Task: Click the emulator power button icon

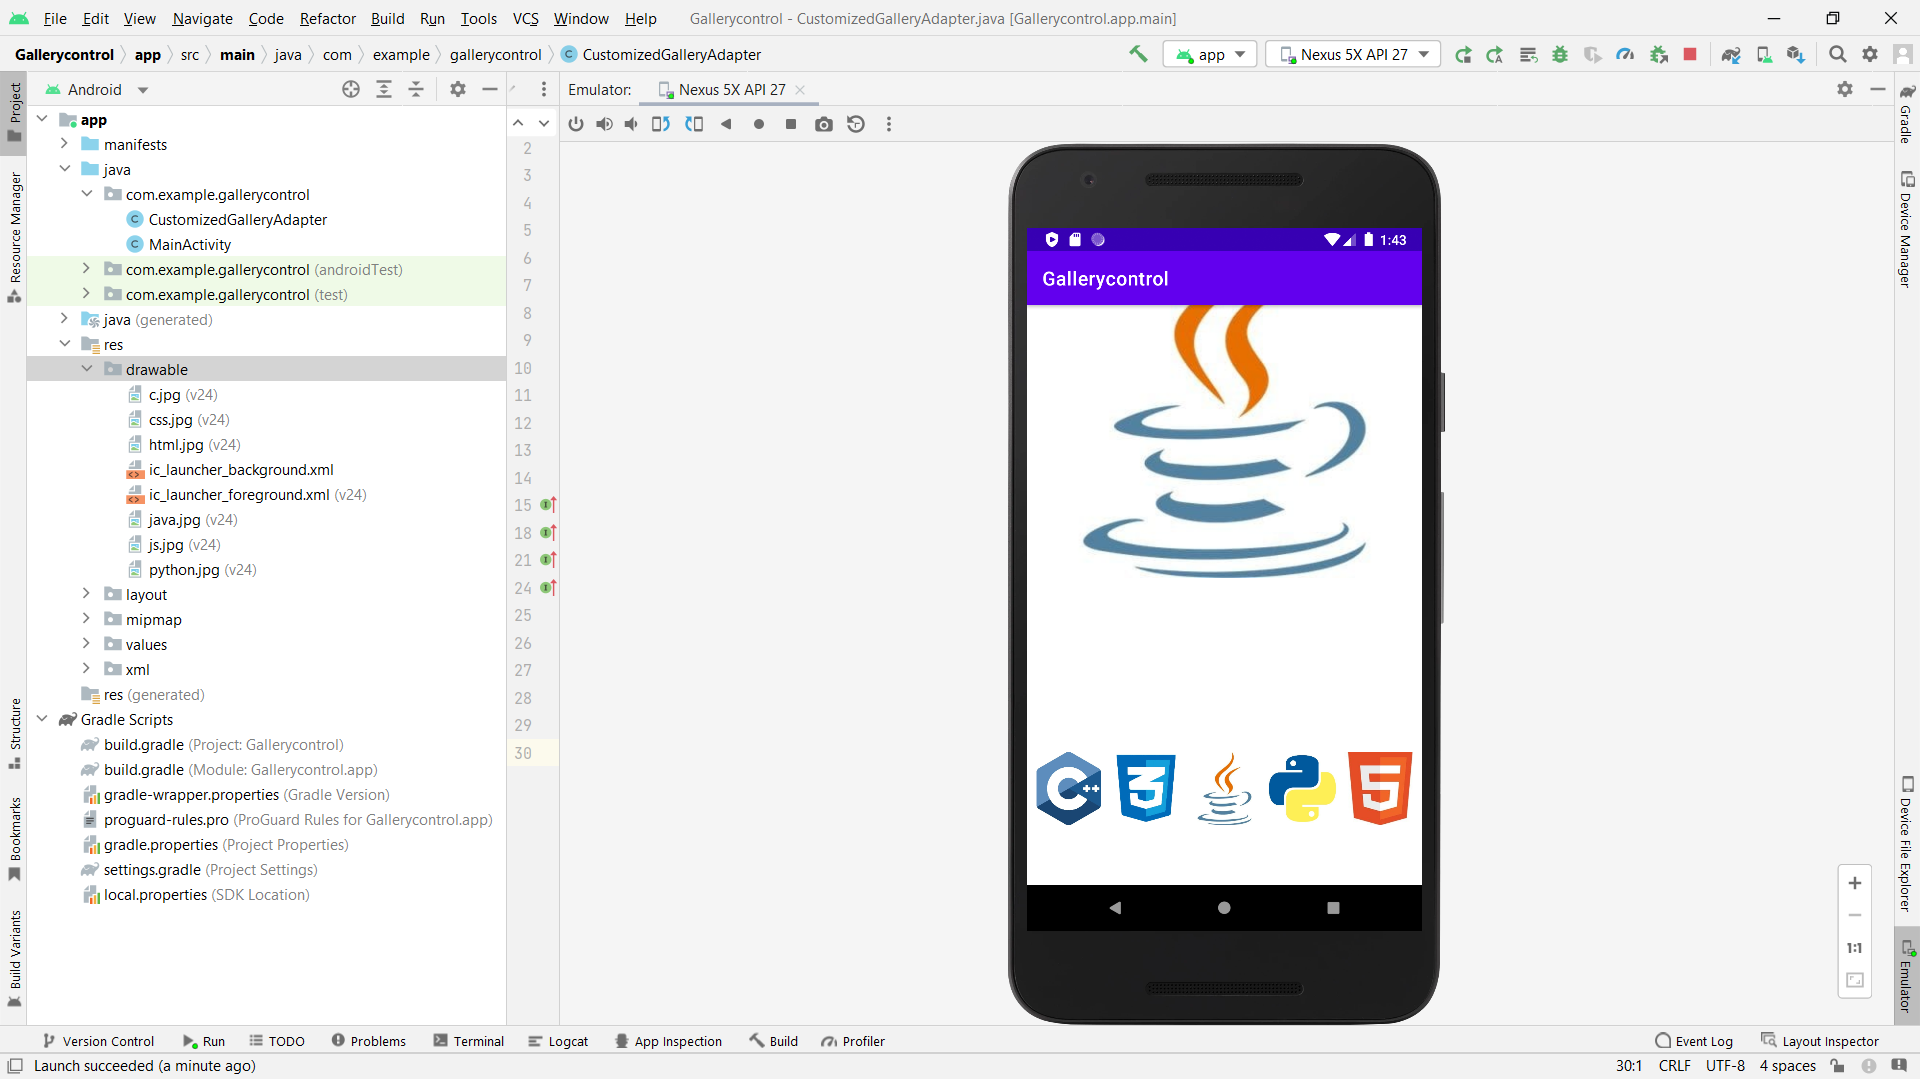Action: tap(576, 124)
